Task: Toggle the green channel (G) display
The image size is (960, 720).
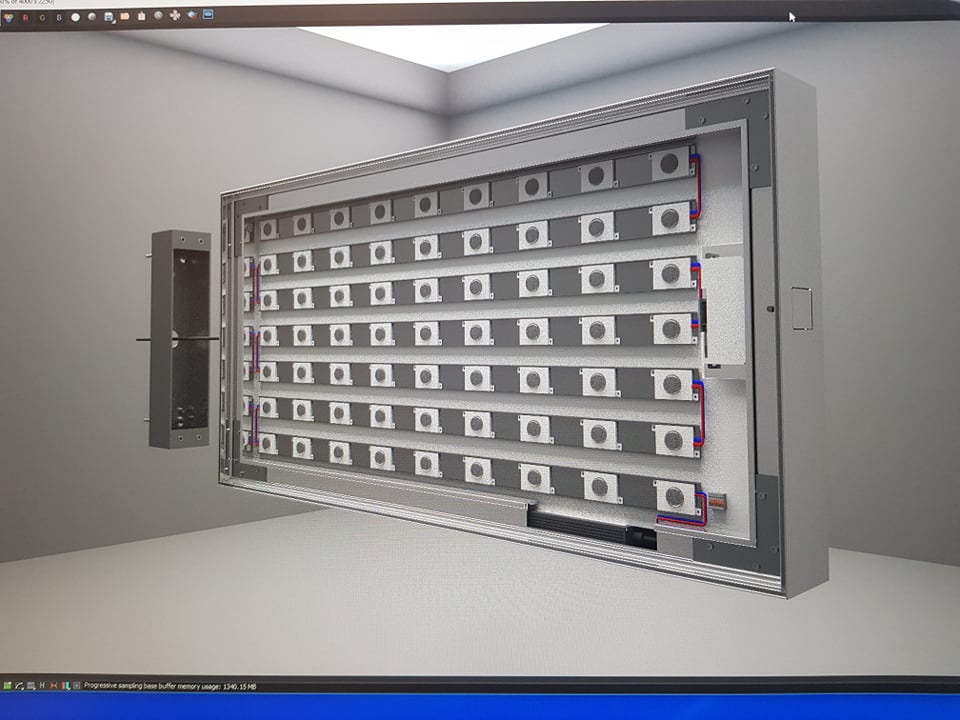Action: click(x=42, y=18)
